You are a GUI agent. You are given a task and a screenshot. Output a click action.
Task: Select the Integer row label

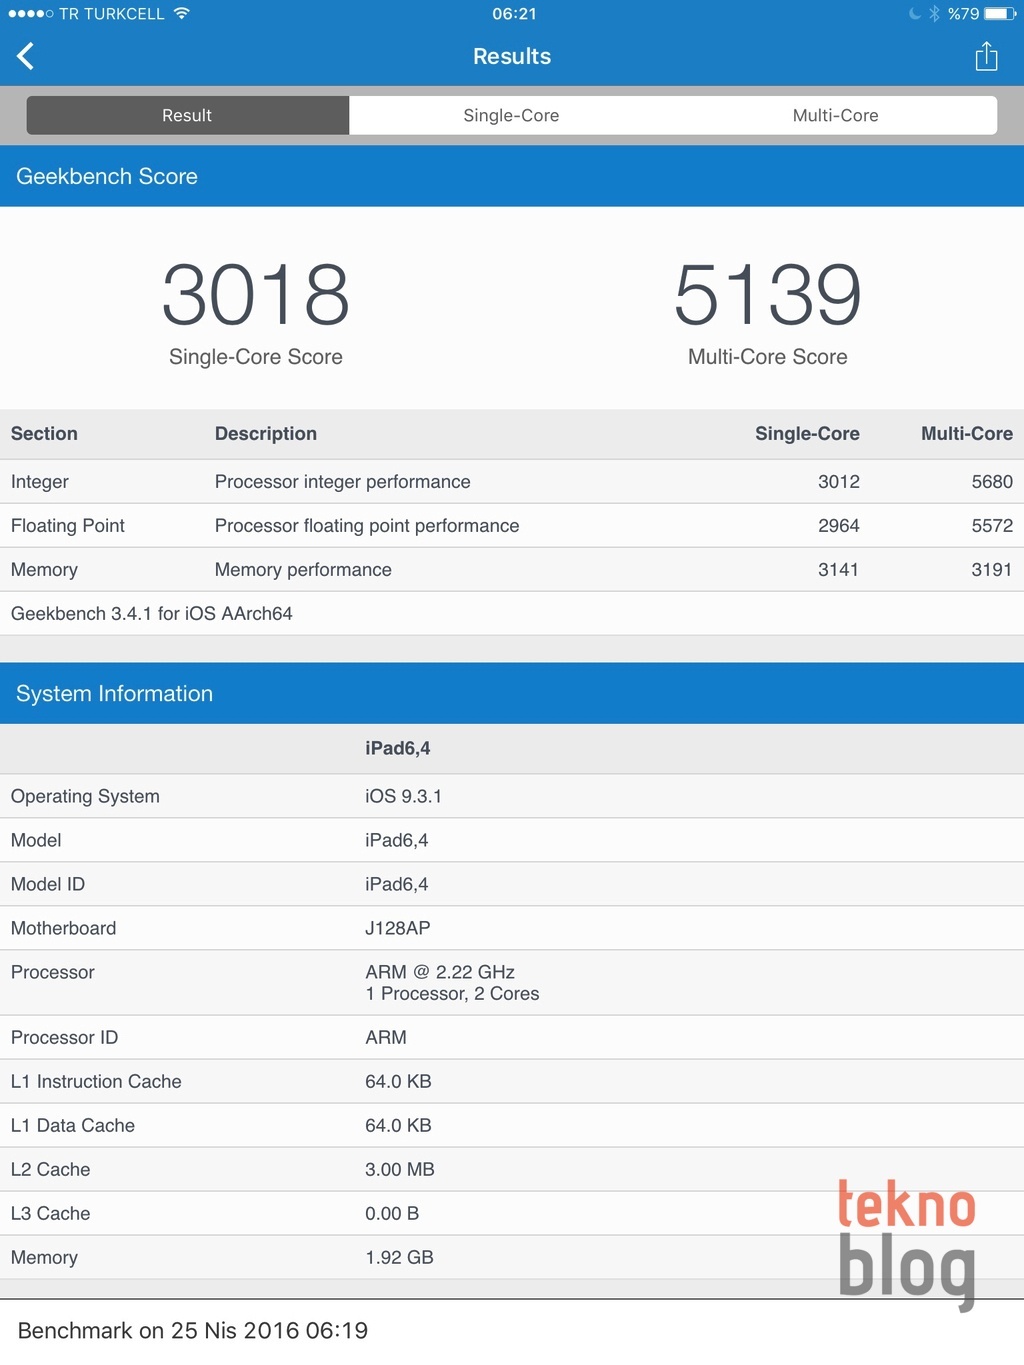[x=40, y=482]
